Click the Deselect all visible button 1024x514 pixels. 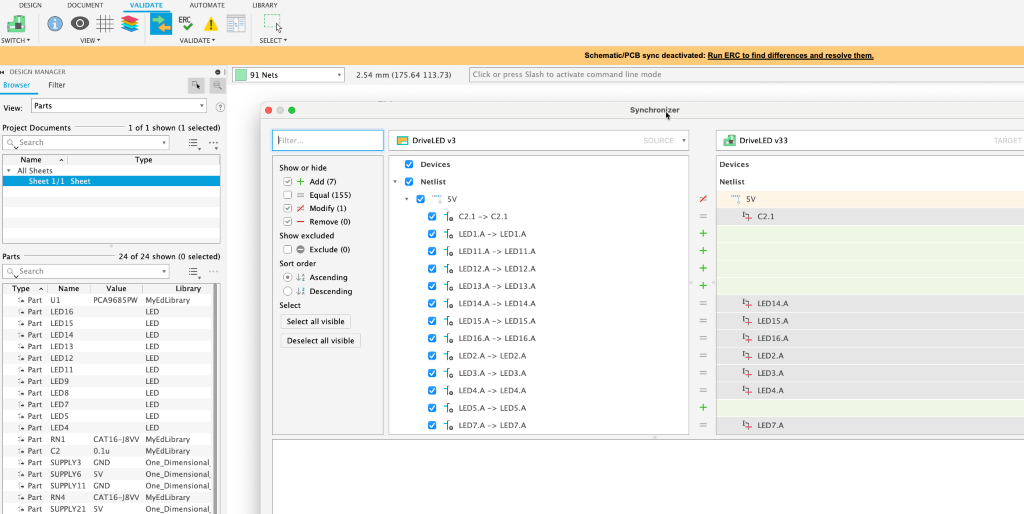point(320,341)
